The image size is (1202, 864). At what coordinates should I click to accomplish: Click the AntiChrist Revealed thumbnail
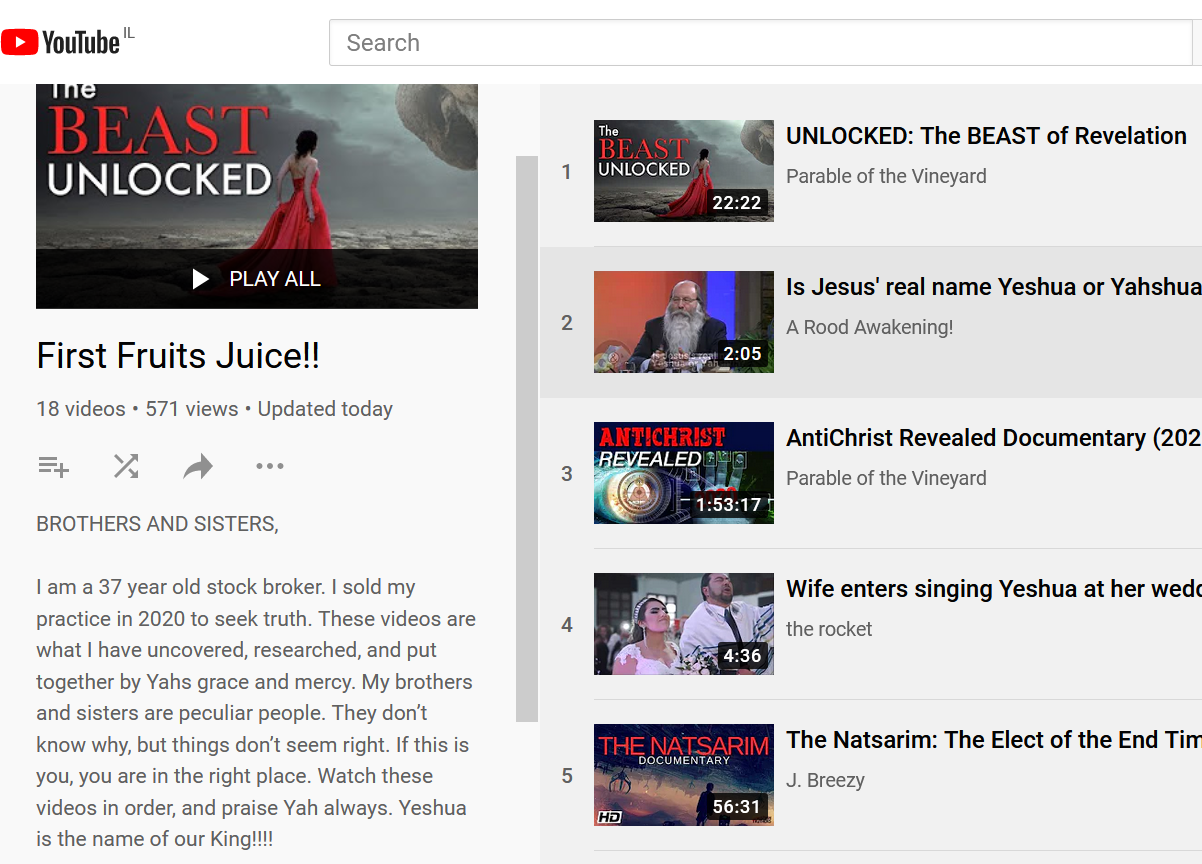[683, 473]
